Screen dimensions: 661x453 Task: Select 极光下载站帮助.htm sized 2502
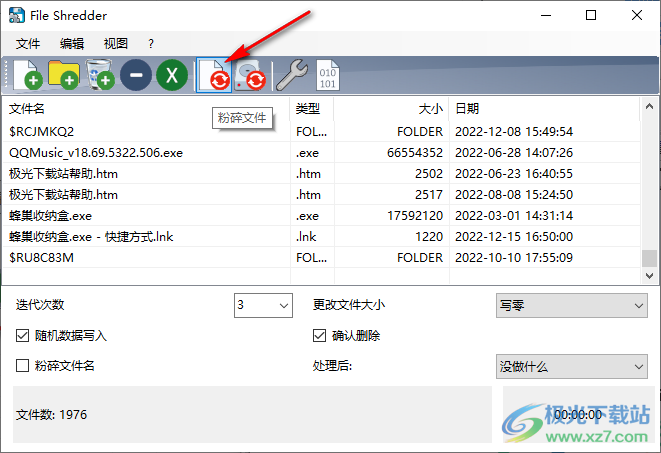tap(322, 174)
